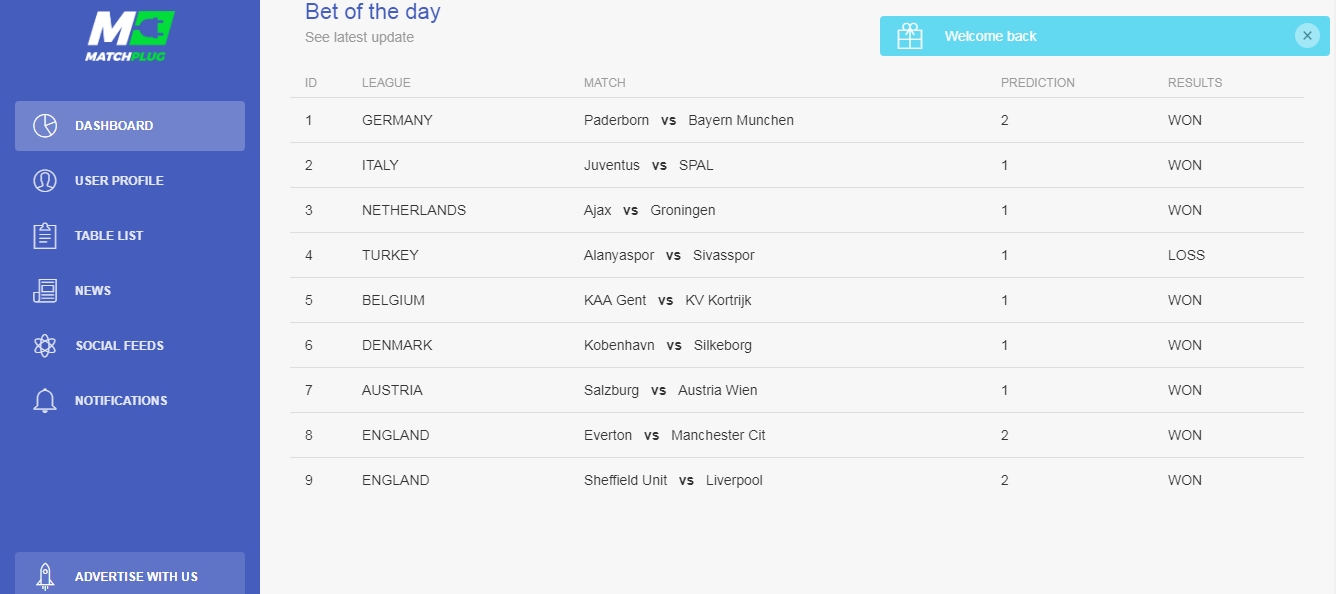Click the Notifications bell icon
The height and width of the screenshot is (594, 1336).
click(45, 401)
